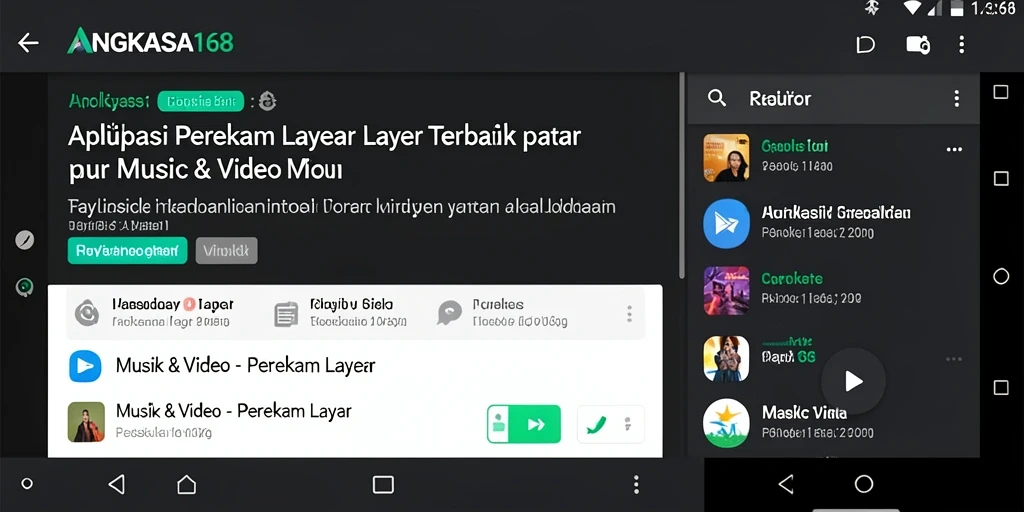Screen dimensions: 1024x512
Task: Click the star icon of Maskc Vinta
Action: [x=726, y=423]
